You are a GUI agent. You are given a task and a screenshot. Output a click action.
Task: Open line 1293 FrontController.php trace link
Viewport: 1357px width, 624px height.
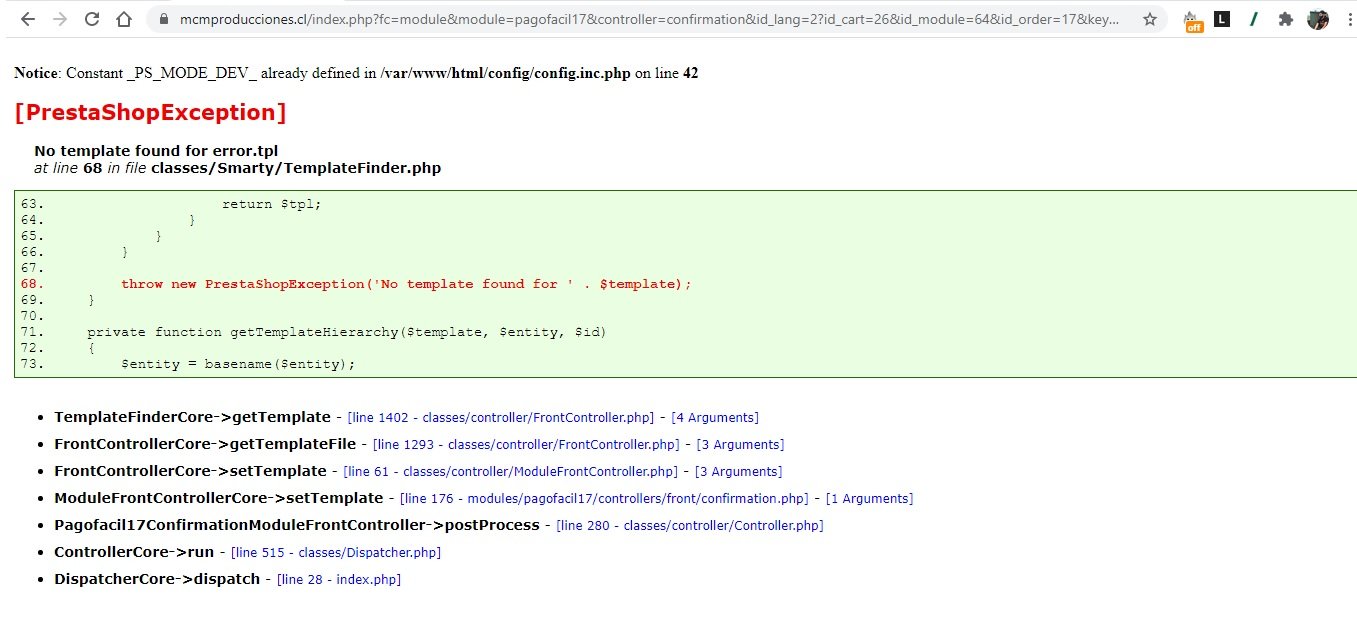coord(526,444)
